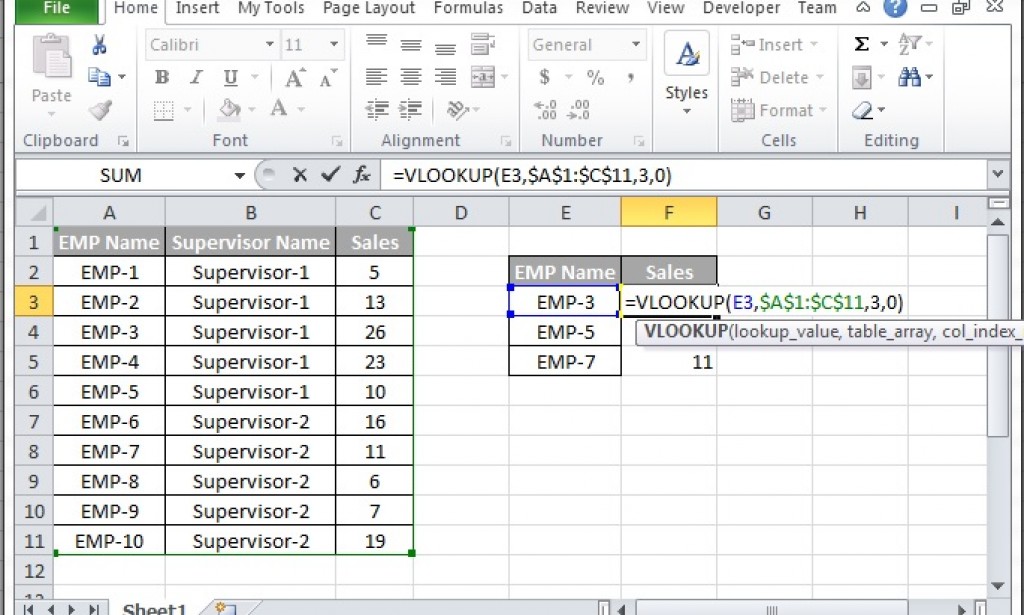Screen dimensions: 1024x615
Task: Click the Format Painter icon
Action: (101, 110)
